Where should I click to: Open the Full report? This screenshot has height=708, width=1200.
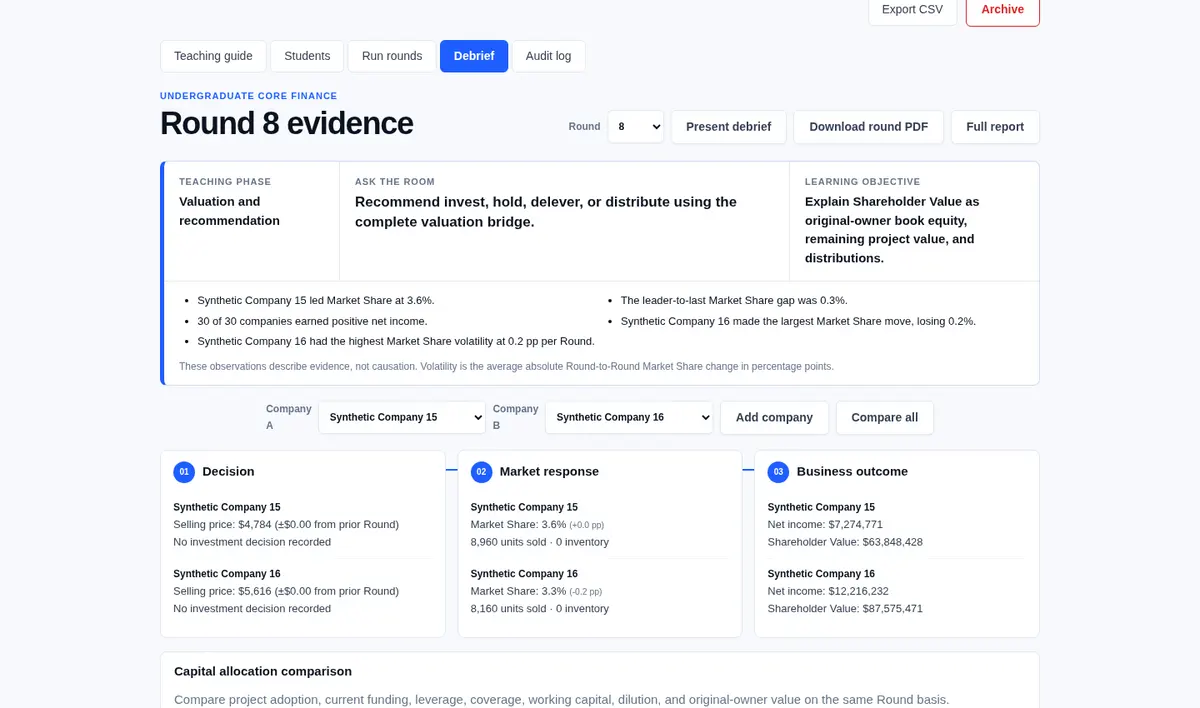click(995, 127)
